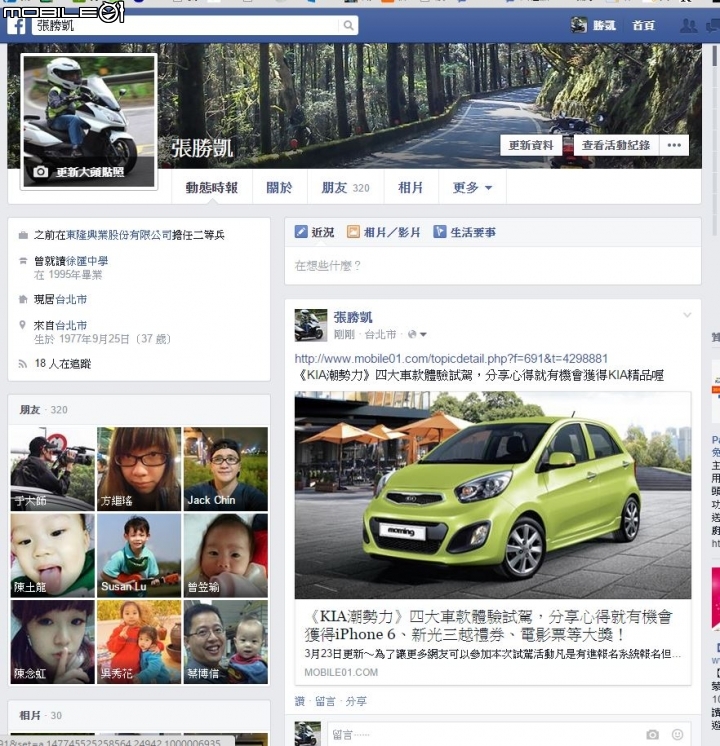Click 台北市 link after 現居
720x746 pixels.
(71, 299)
